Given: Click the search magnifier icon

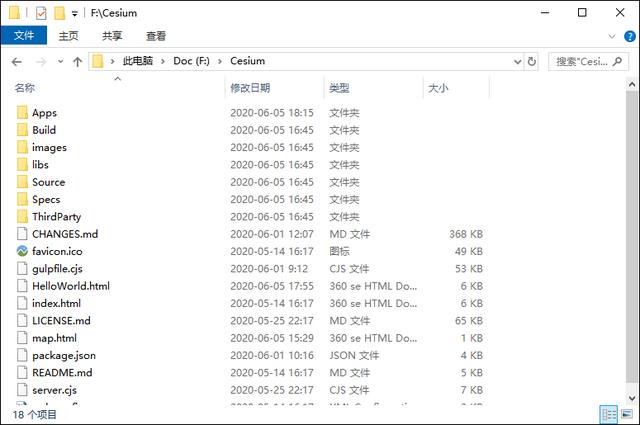Looking at the screenshot, I should pyautogui.click(x=617, y=62).
